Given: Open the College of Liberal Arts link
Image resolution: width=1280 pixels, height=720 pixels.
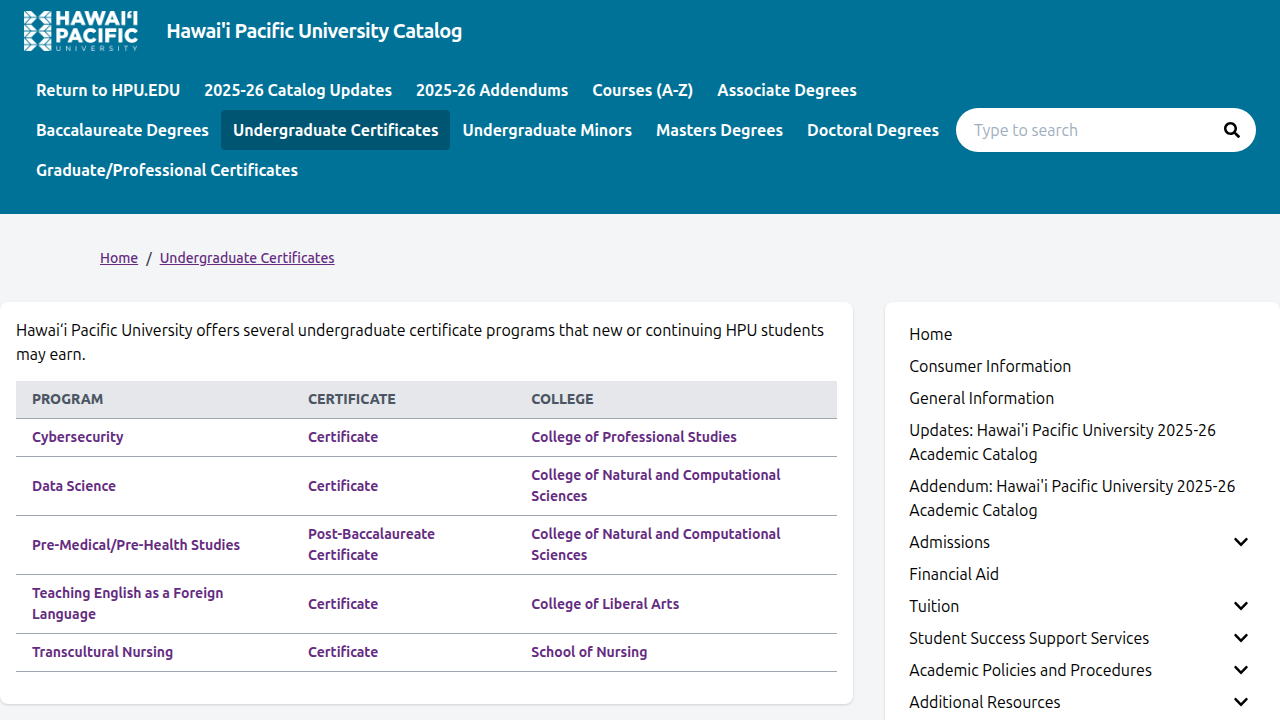Looking at the screenshot, I should (605, 604).
